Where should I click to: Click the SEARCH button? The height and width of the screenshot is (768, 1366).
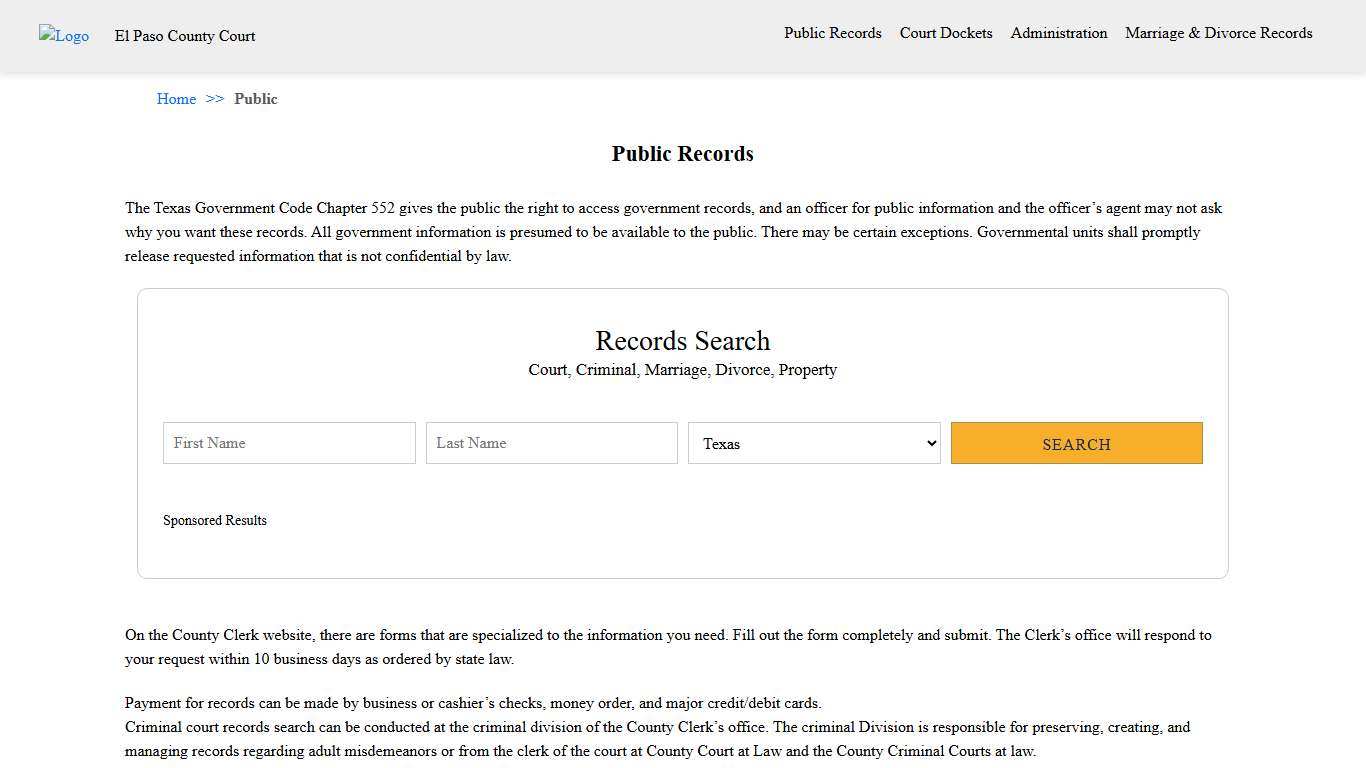pos(1076,443)
